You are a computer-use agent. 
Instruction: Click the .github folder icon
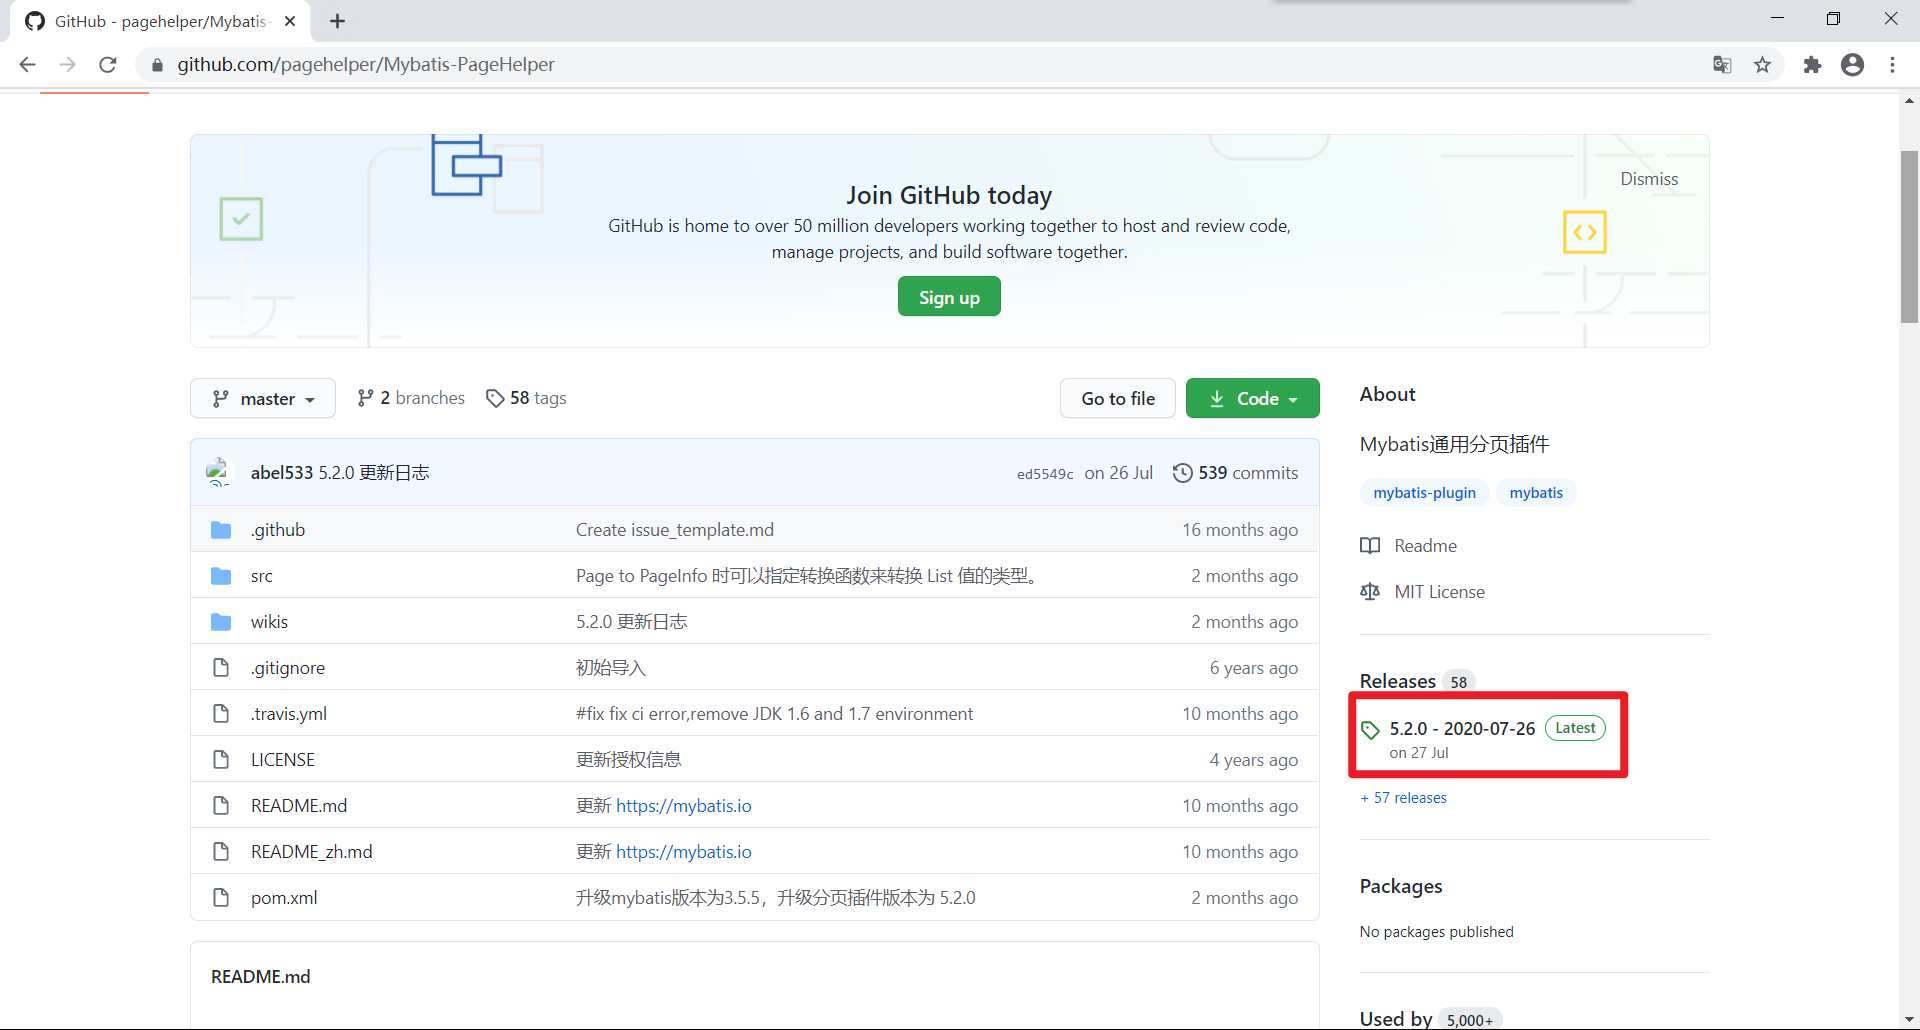click(221, 530)
